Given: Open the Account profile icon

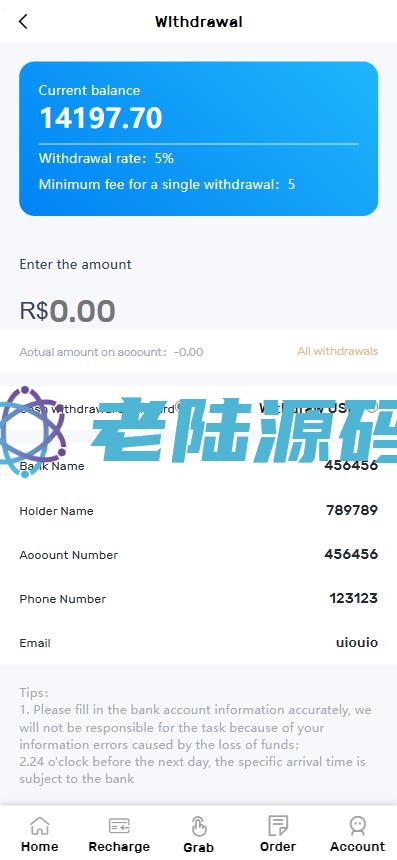Looking at the screenshot, I should [x=358, y=825].
